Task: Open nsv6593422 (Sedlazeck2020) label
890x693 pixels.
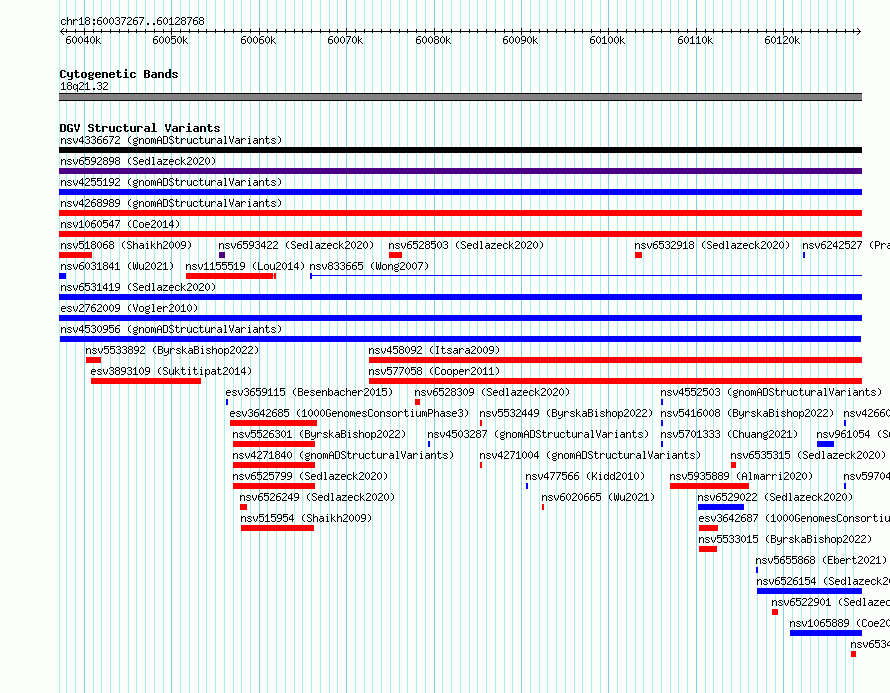Action: [296, 245]
